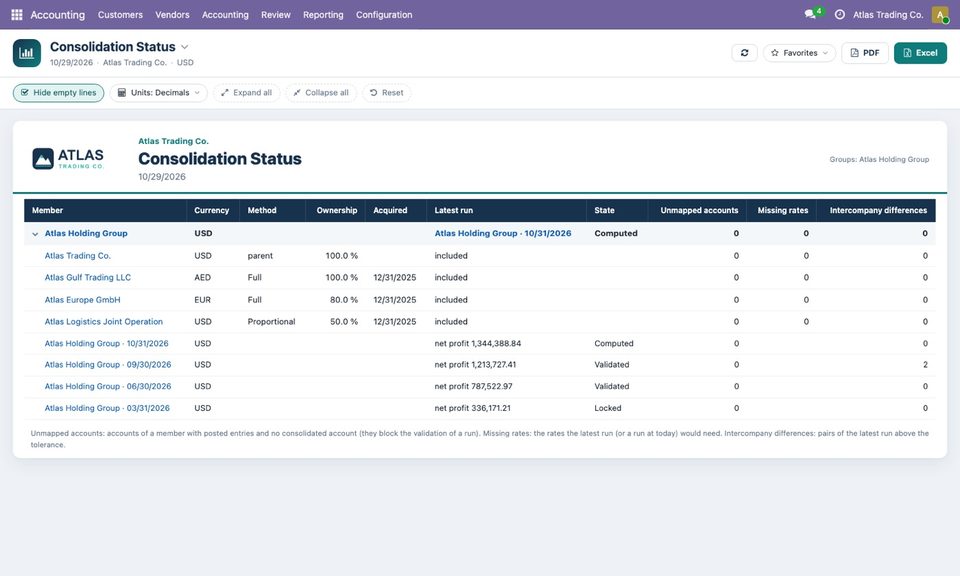Open the Reporting menu
960x576 pixels.
[323, 15]
